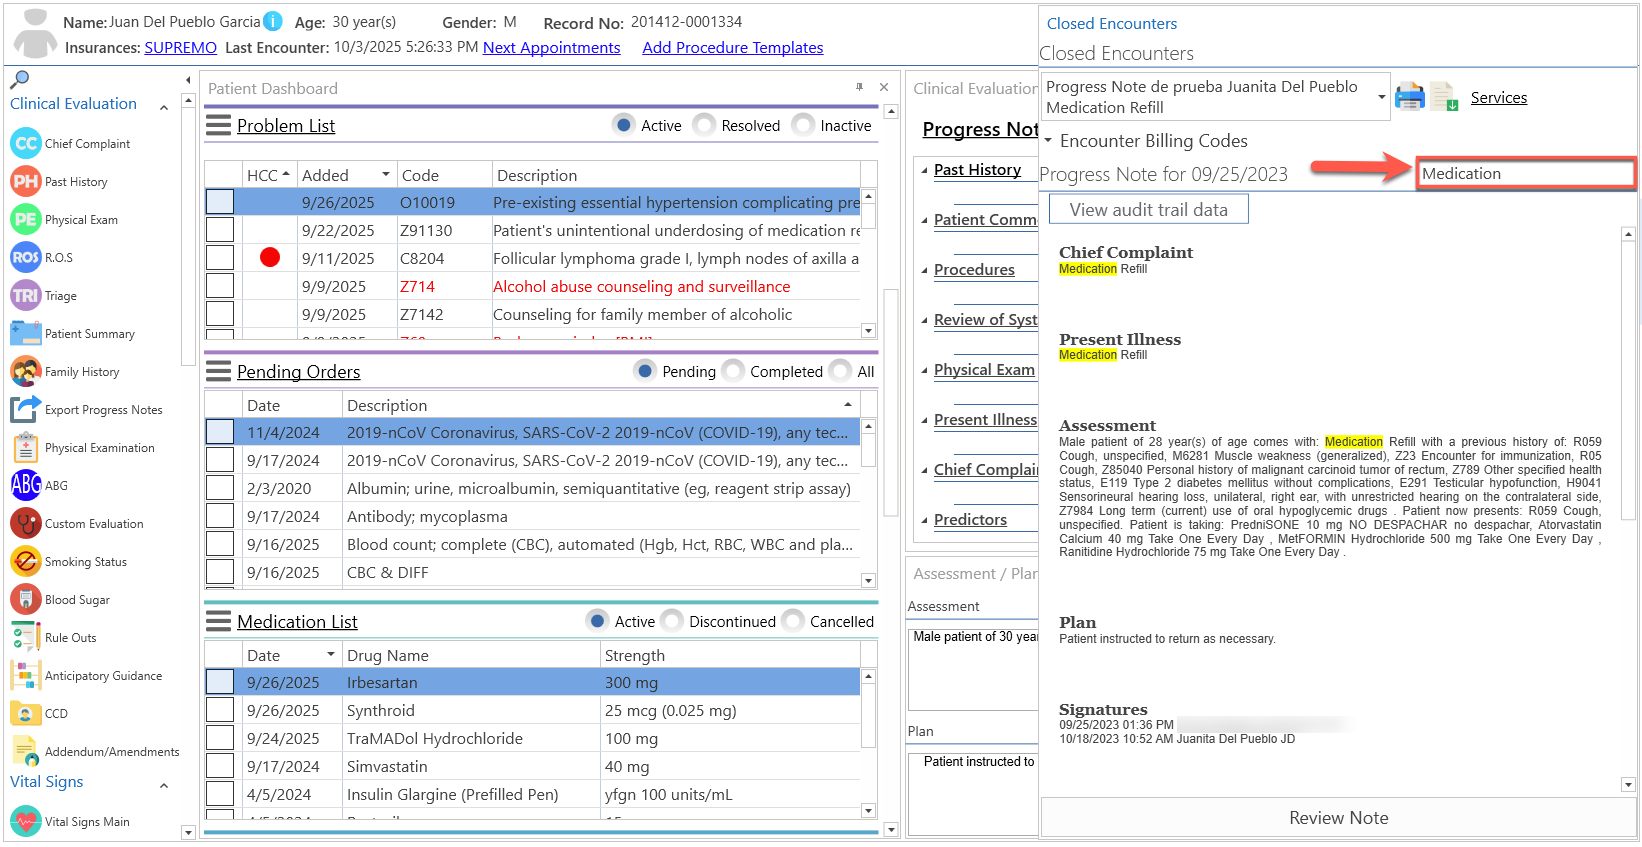Sort problems by Code column header
Image resolution: width=1642 pixels, height=847 pixels.
(444, 175)
